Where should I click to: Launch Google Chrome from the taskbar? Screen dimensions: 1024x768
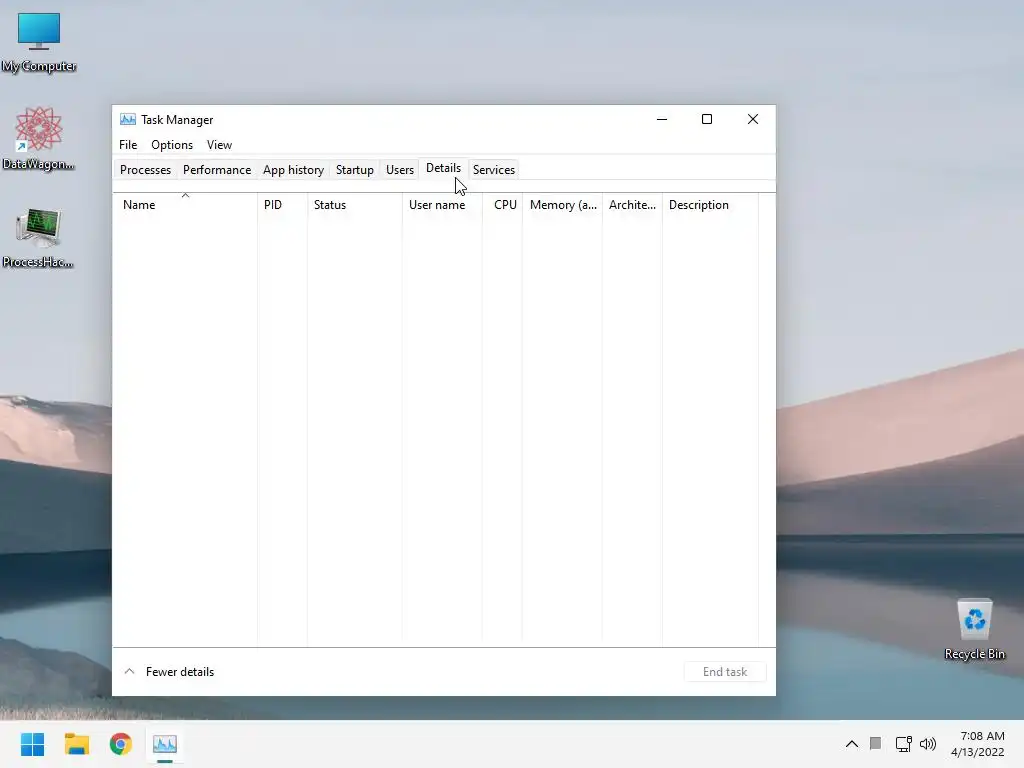click(x=121, y=744)
